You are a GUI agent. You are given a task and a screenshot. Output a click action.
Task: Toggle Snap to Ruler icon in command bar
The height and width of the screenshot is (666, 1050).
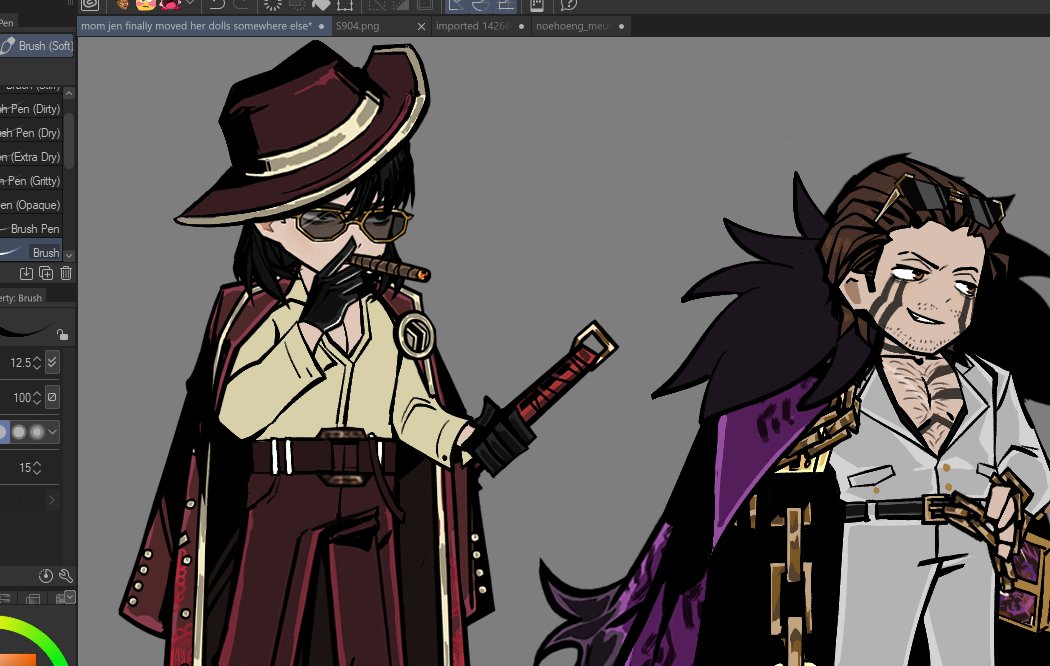(x=456, y=5)
